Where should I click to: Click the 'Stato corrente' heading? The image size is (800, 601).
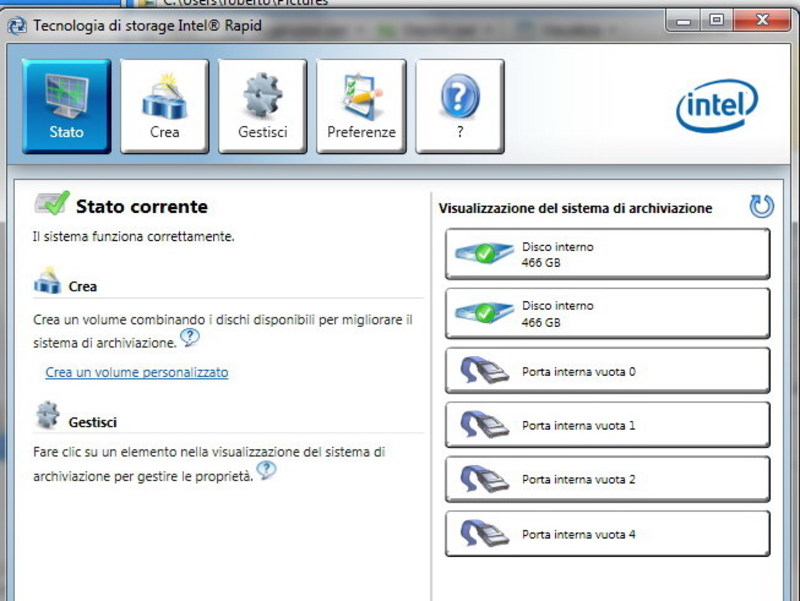[x=142, y=207]
